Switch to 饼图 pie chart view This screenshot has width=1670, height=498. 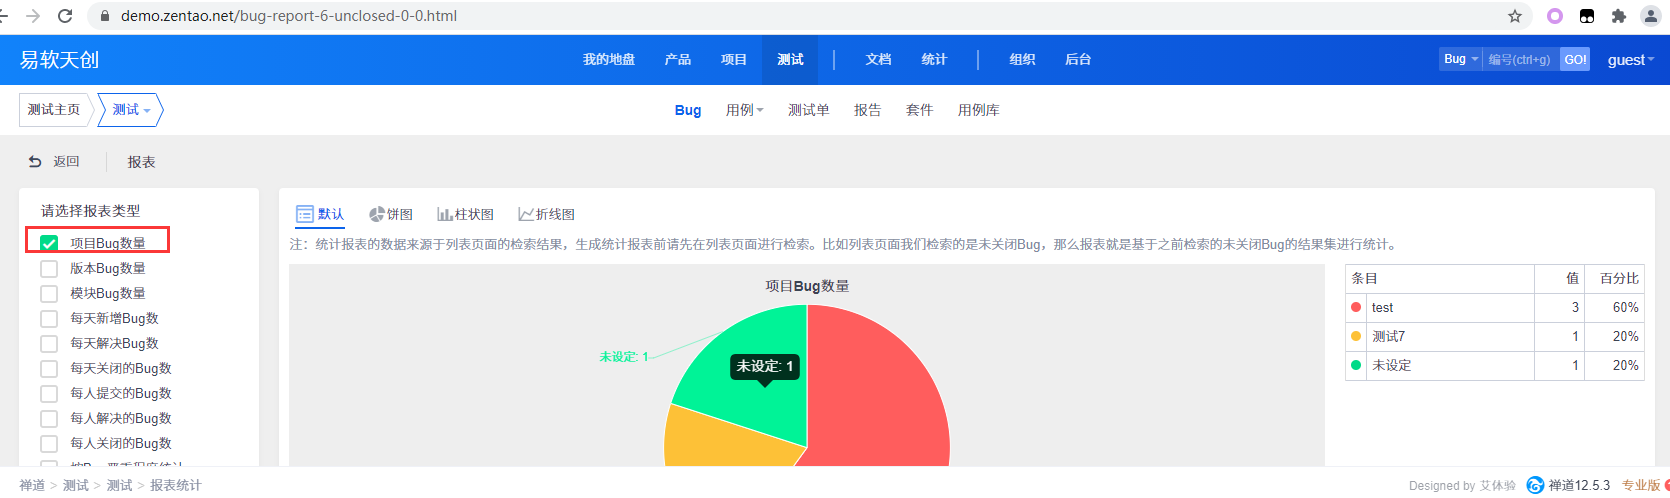(391, 214)
